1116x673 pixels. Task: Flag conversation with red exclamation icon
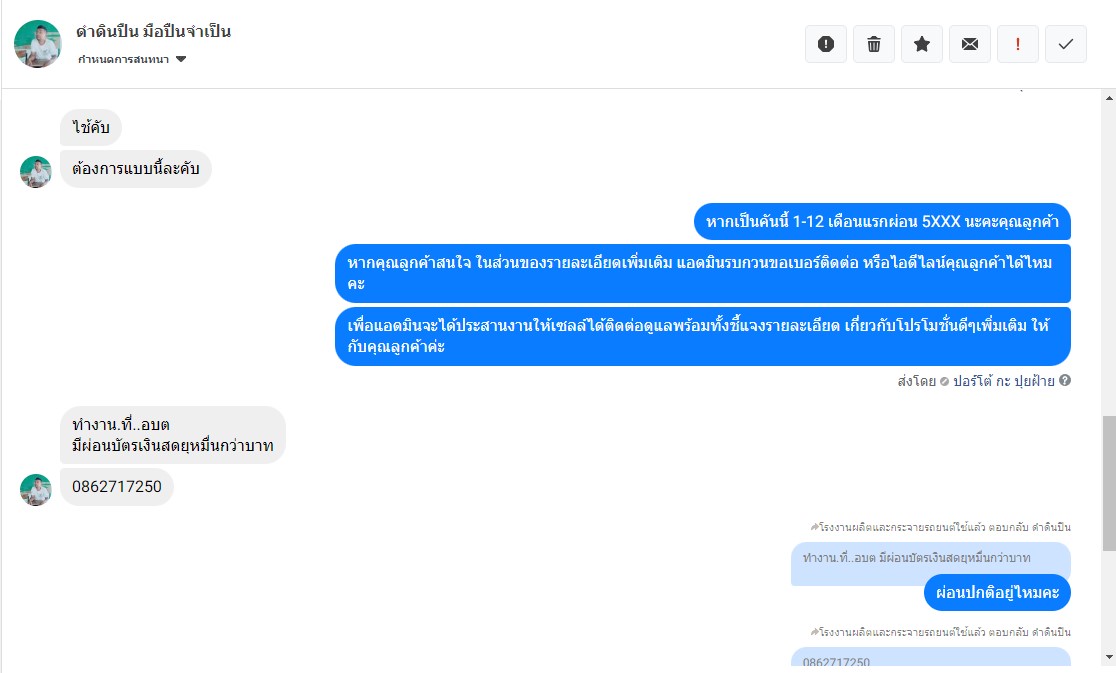pyautogui.click(x=1018, y=44)
